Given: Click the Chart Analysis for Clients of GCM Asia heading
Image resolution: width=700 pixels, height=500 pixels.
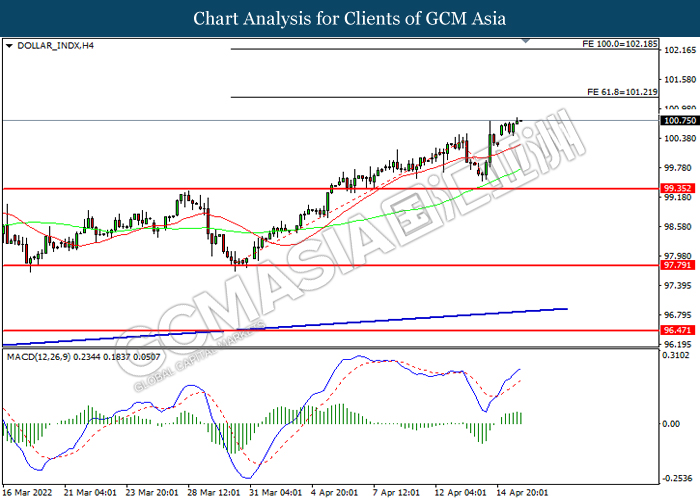Looking at the screenshot, I should (350, 18).
